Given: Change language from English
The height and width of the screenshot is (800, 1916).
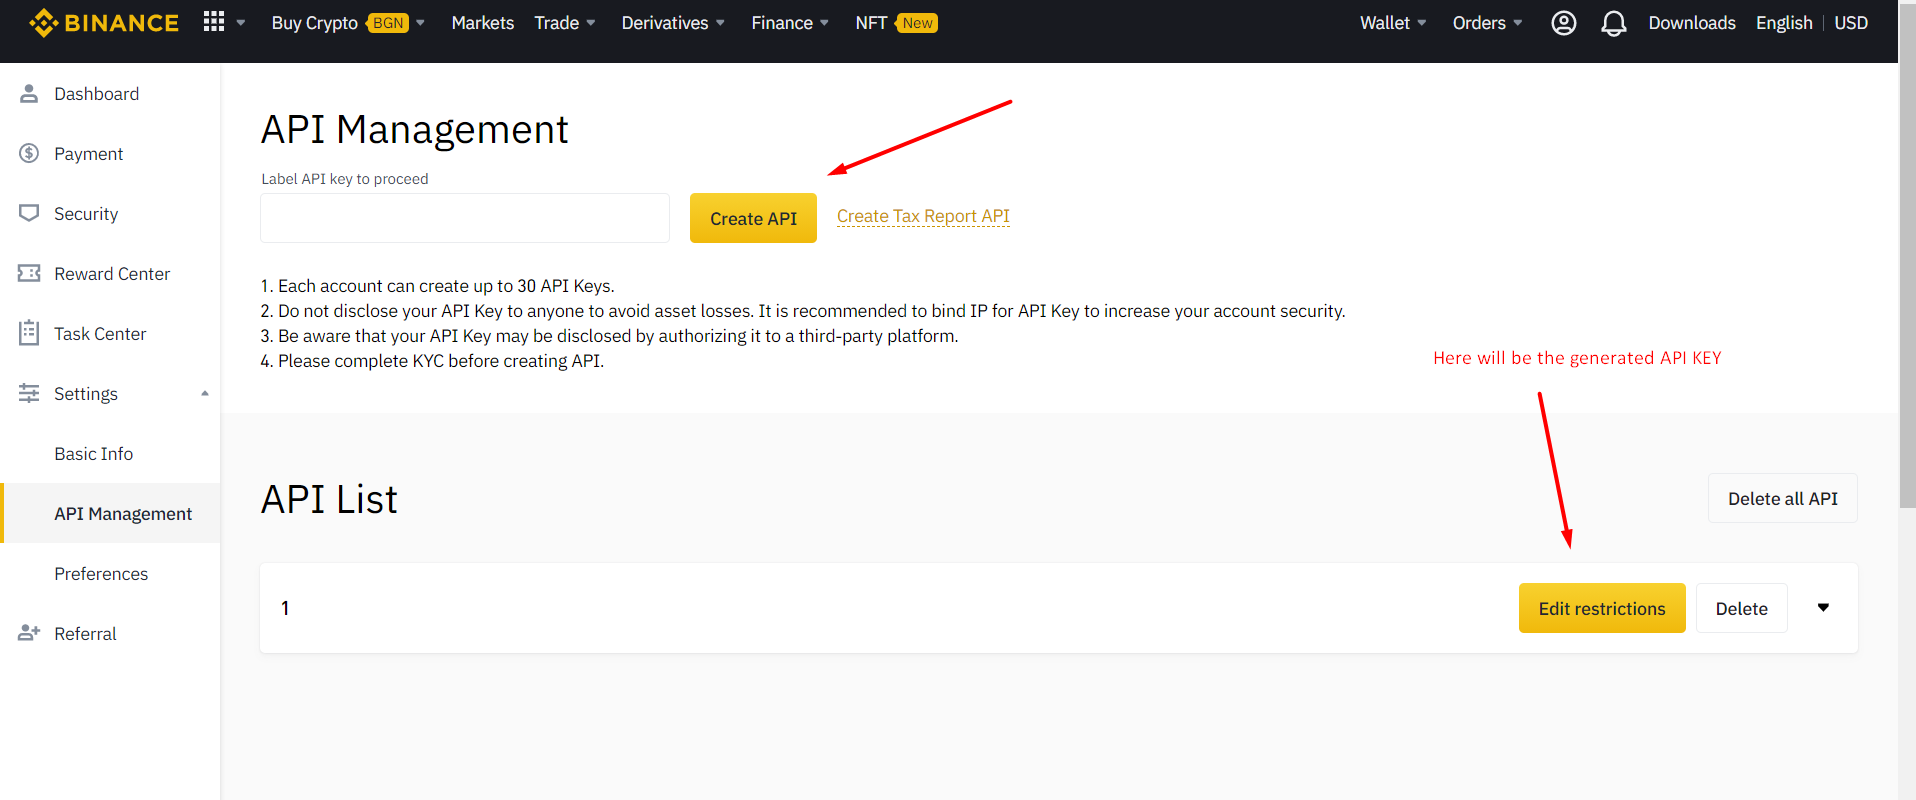Looking at the screenshot, I should (x=1784, y=23).
